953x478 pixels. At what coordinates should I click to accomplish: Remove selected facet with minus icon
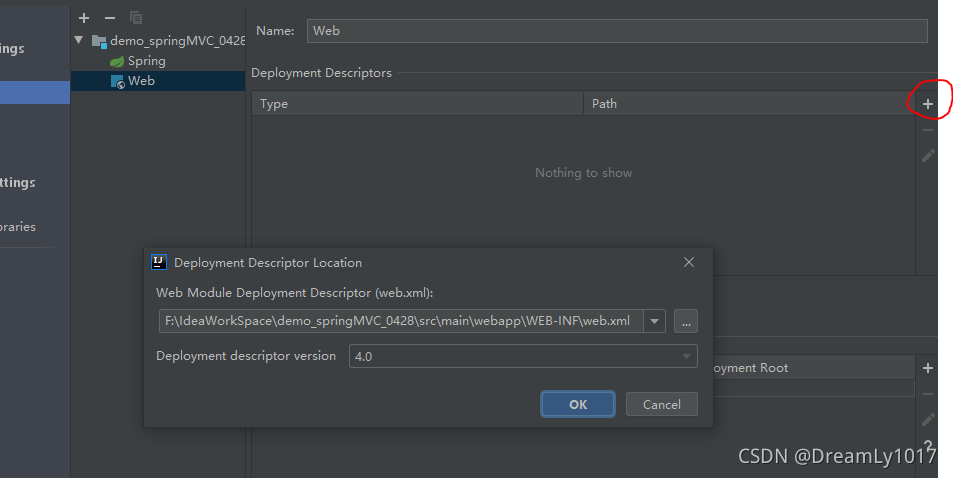click(x=110, y=18)
